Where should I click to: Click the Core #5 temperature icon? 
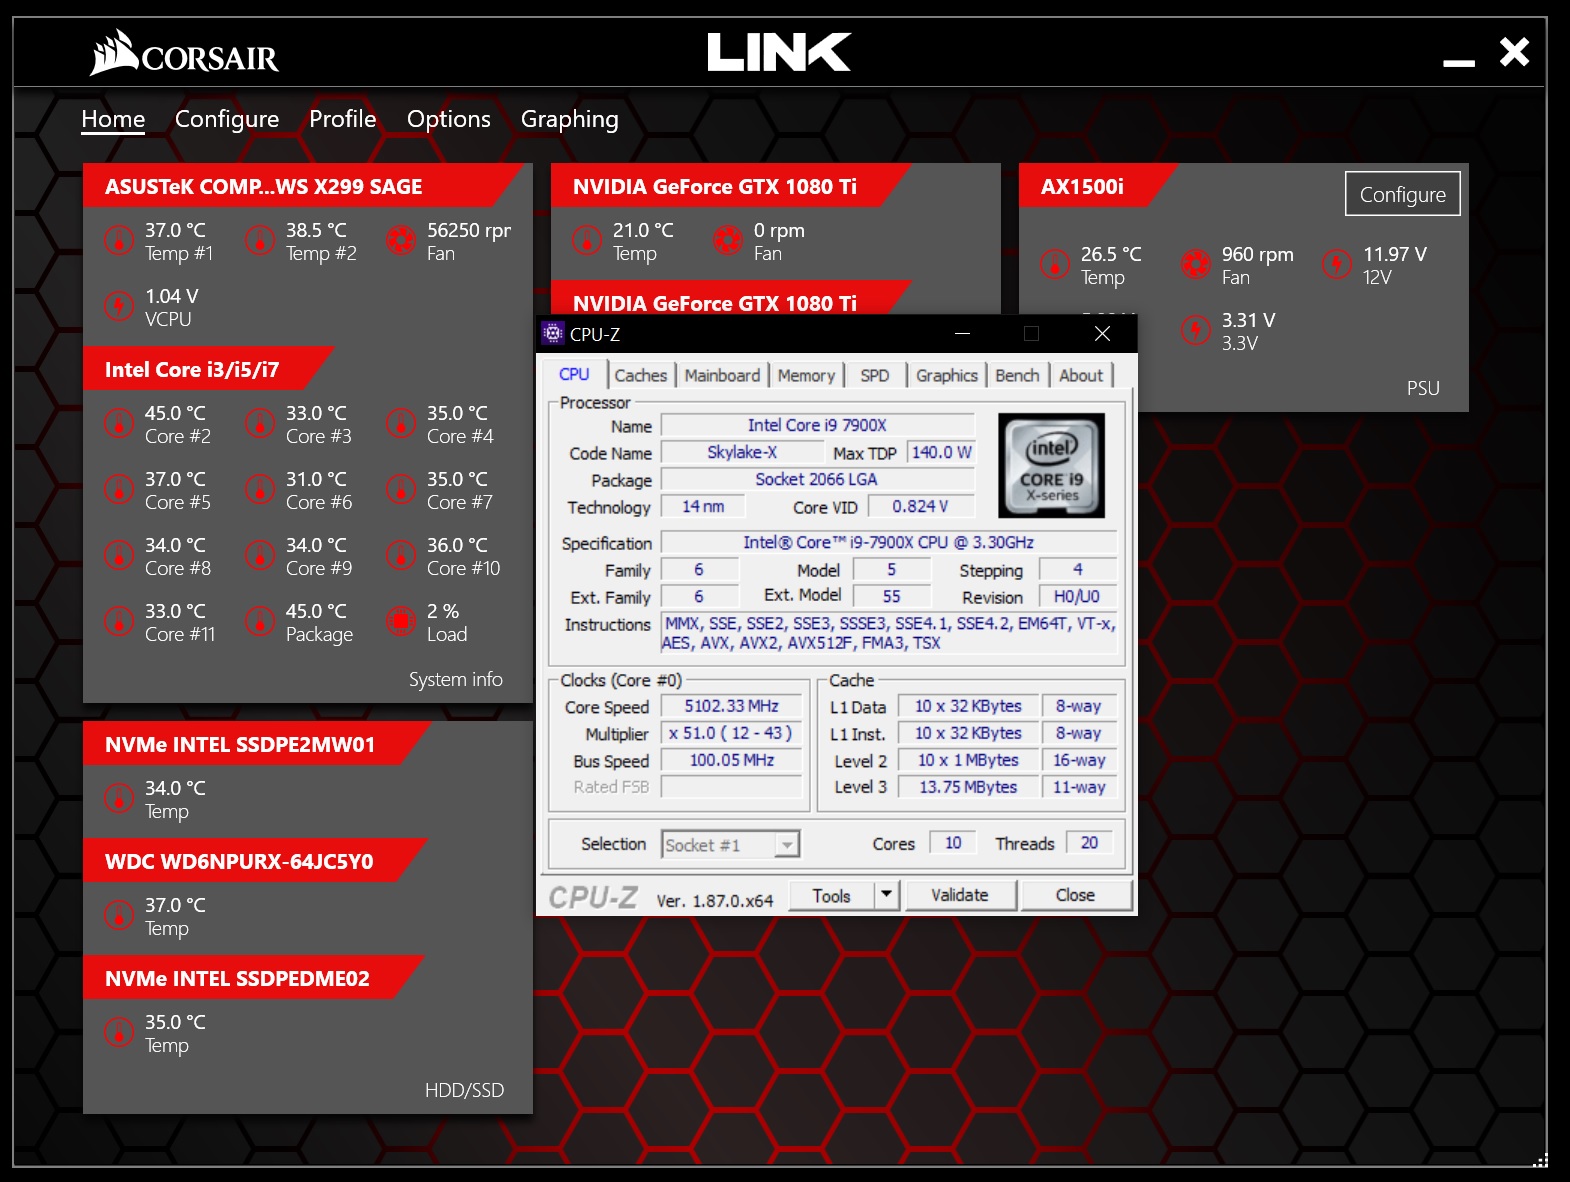(x=119, y=489)
